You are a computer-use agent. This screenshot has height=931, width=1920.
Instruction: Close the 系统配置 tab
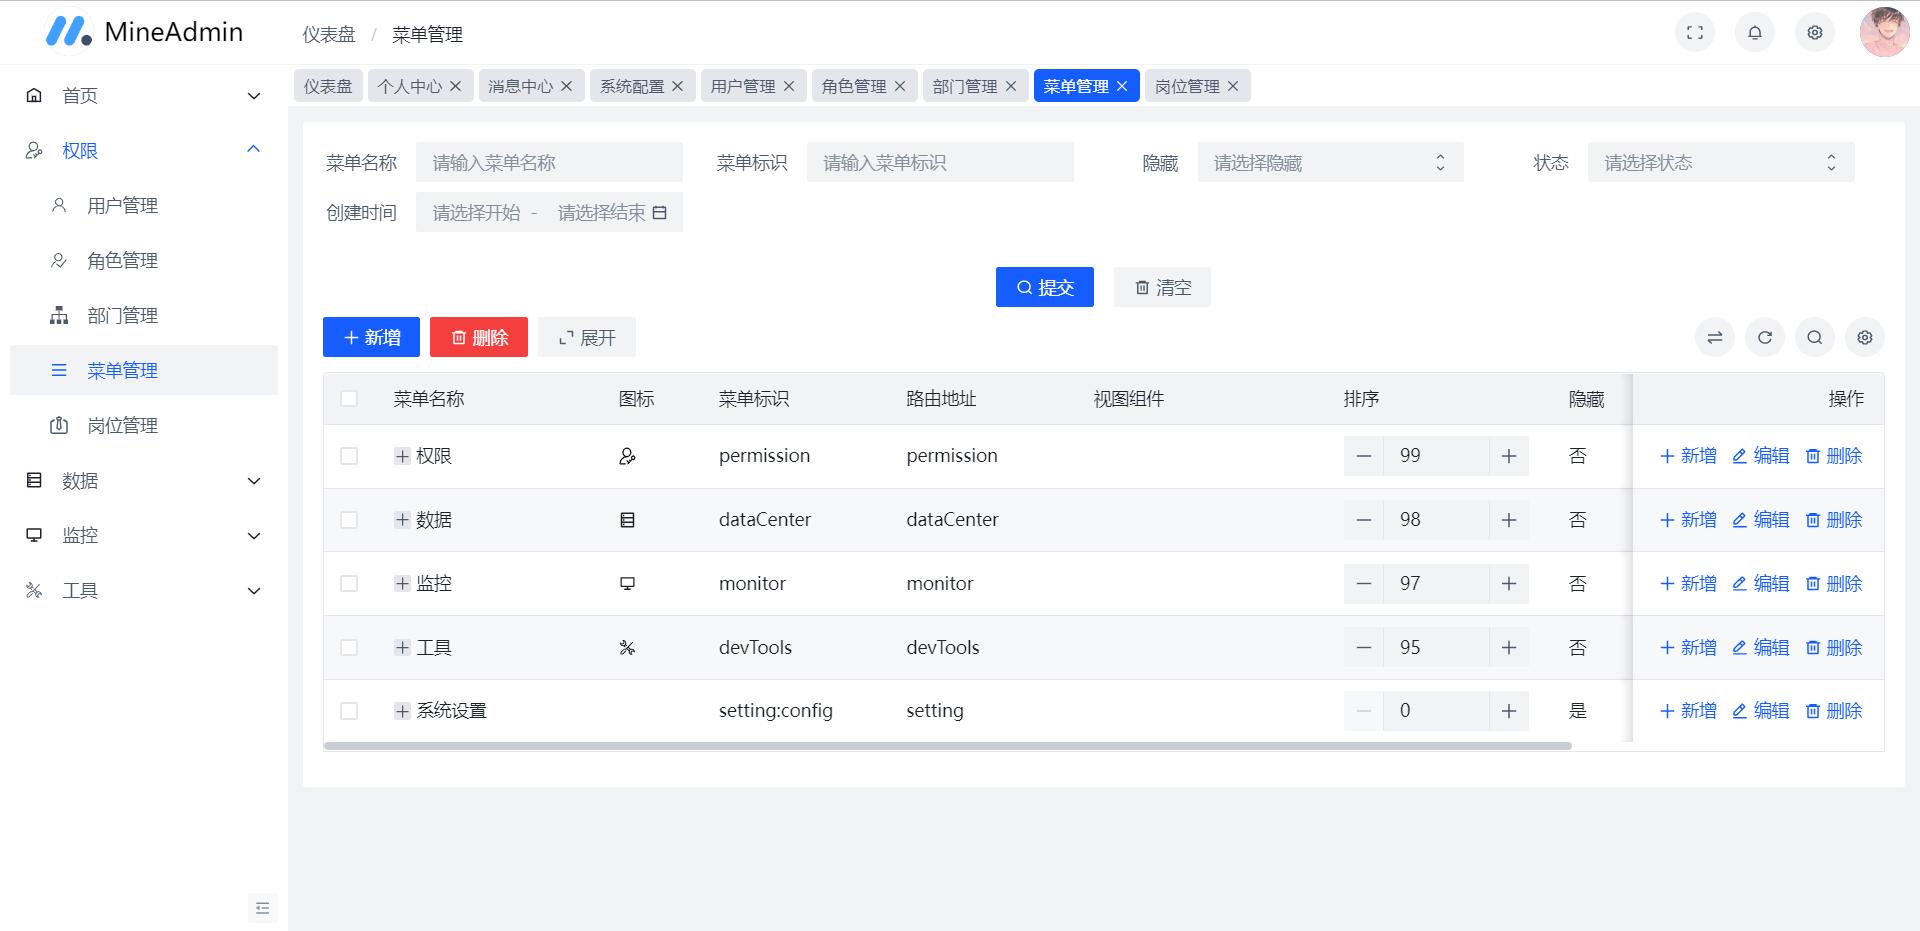[x=678, y=86]
